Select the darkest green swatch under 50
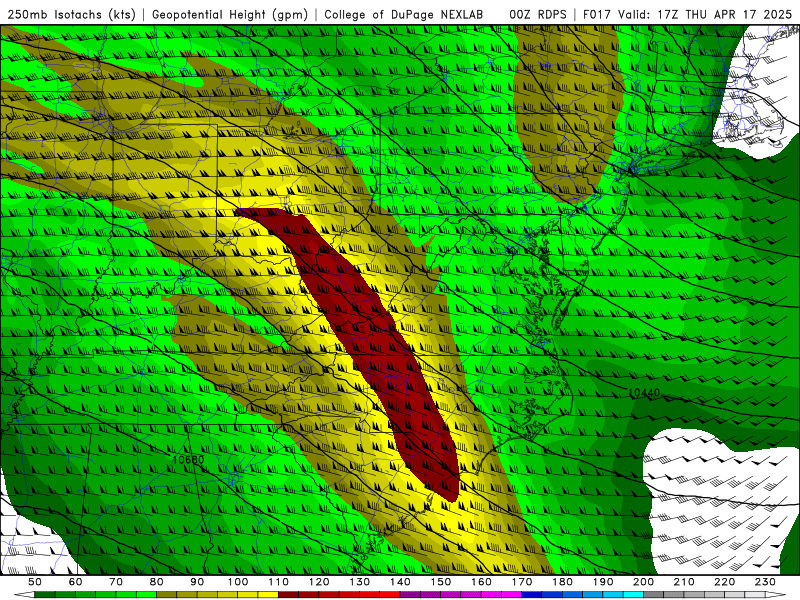Image resolution: width=800 pixels, height=600 pixels. pos(45,595)
